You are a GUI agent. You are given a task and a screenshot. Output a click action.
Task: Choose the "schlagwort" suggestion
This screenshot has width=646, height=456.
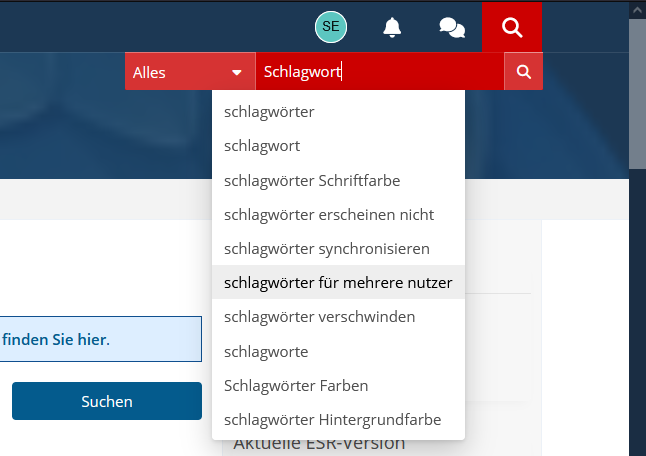tap(263, 146)
